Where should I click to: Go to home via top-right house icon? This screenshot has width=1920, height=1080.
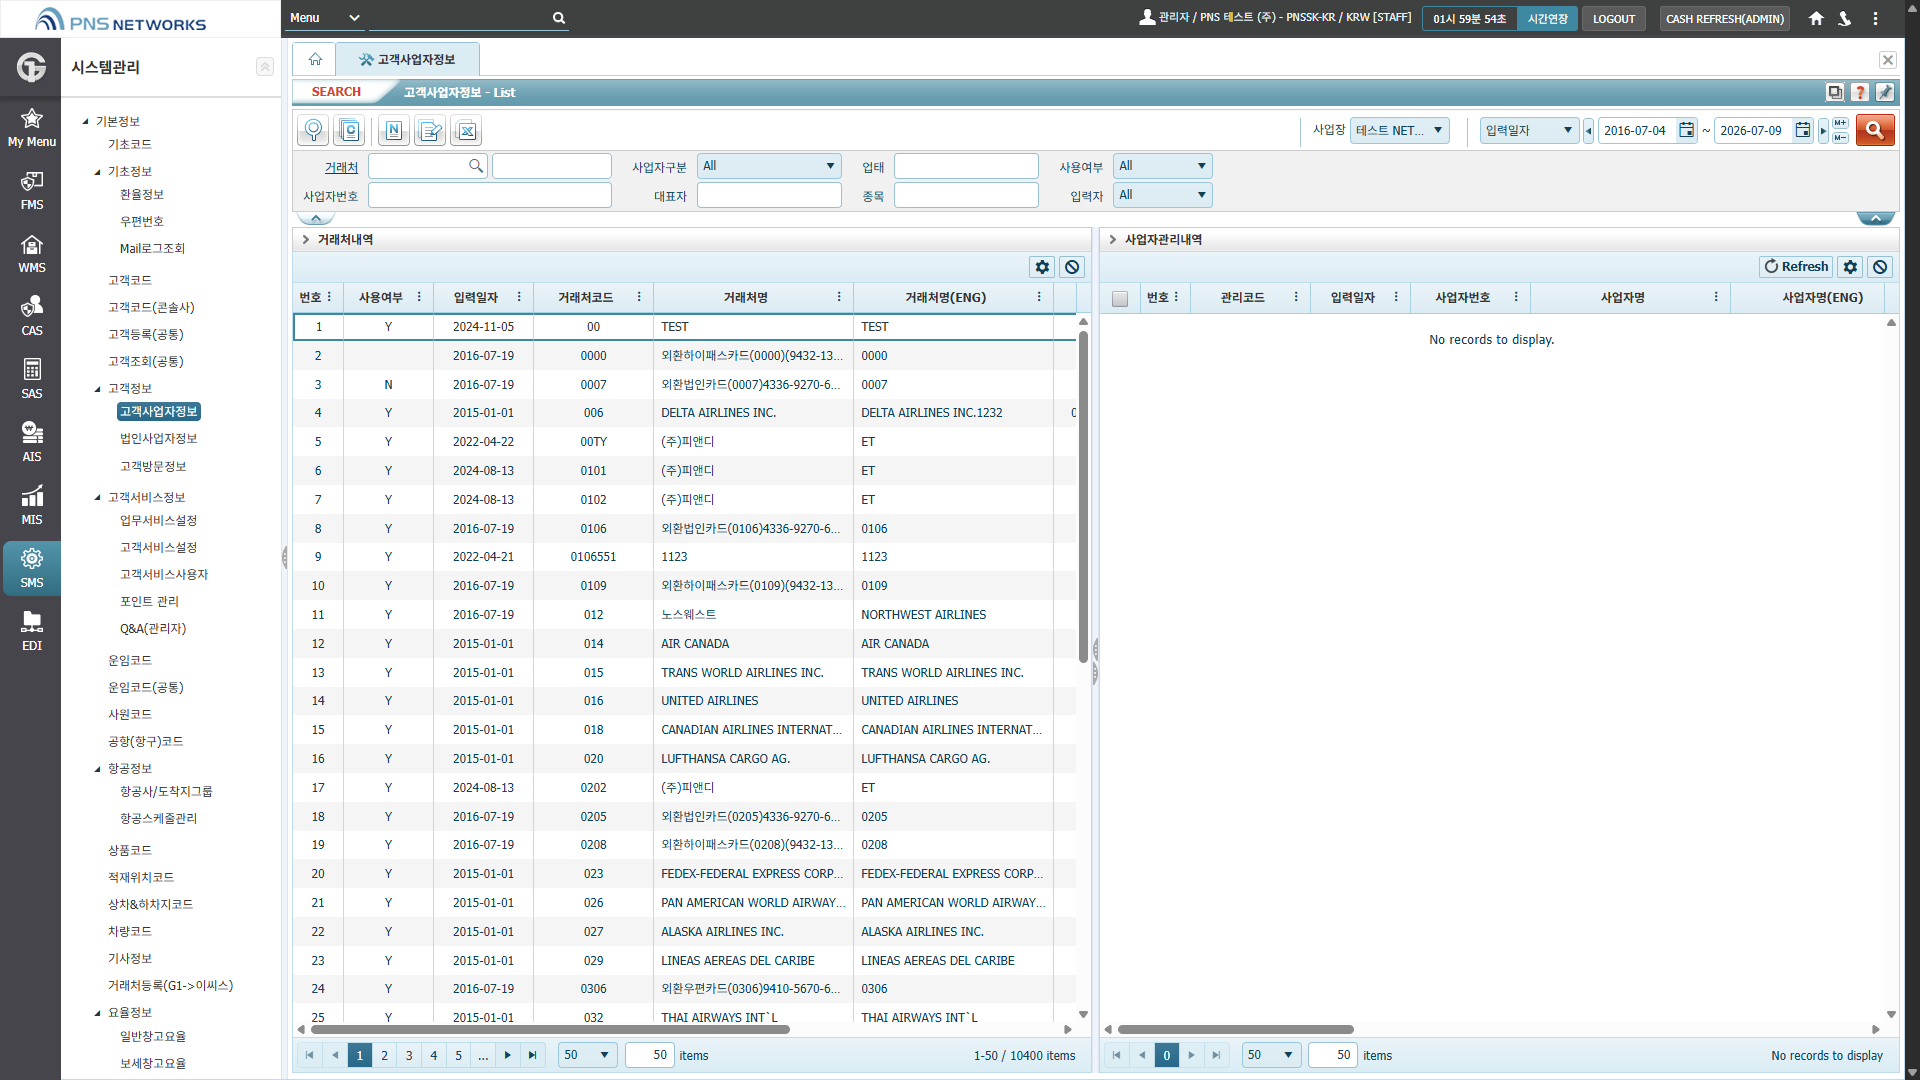pyautogui.click(x=1816, y=18)
